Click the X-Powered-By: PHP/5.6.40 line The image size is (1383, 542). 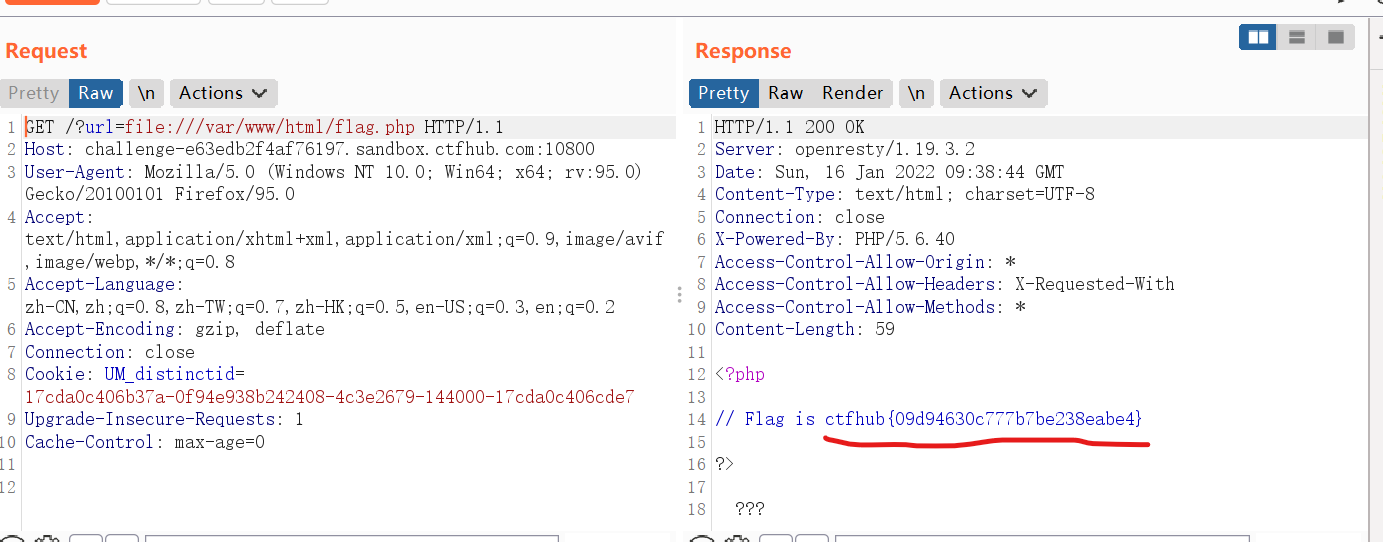pyautogui.click(x=835, y=239)
